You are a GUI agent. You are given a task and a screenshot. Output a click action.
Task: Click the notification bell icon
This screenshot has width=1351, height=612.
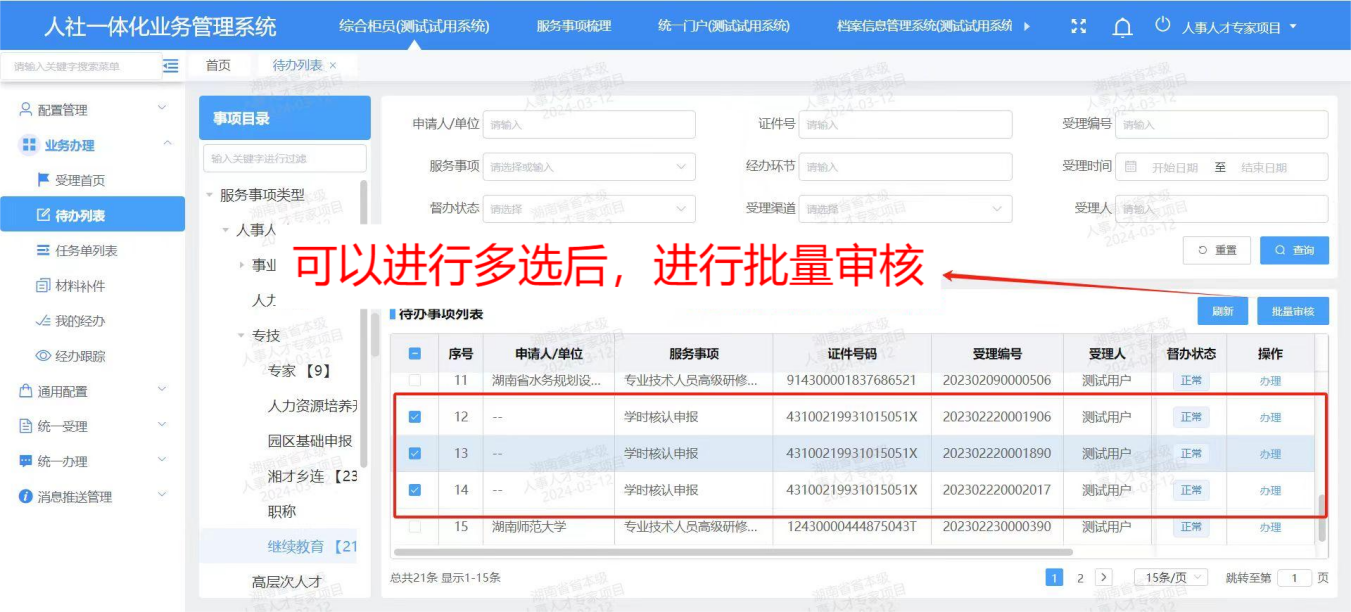(1122, 27)
